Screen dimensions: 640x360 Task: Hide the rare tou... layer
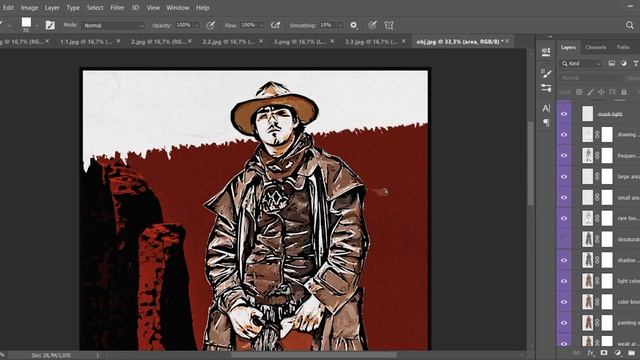564,218
